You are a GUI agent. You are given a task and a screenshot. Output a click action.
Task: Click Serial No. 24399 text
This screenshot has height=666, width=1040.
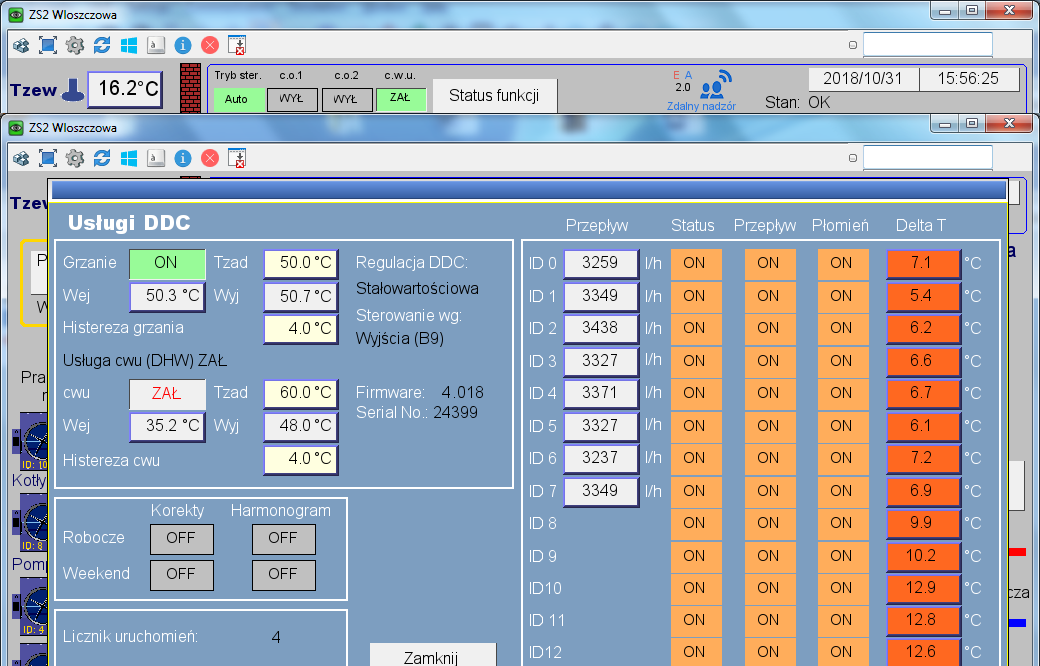tap(417, 413)
